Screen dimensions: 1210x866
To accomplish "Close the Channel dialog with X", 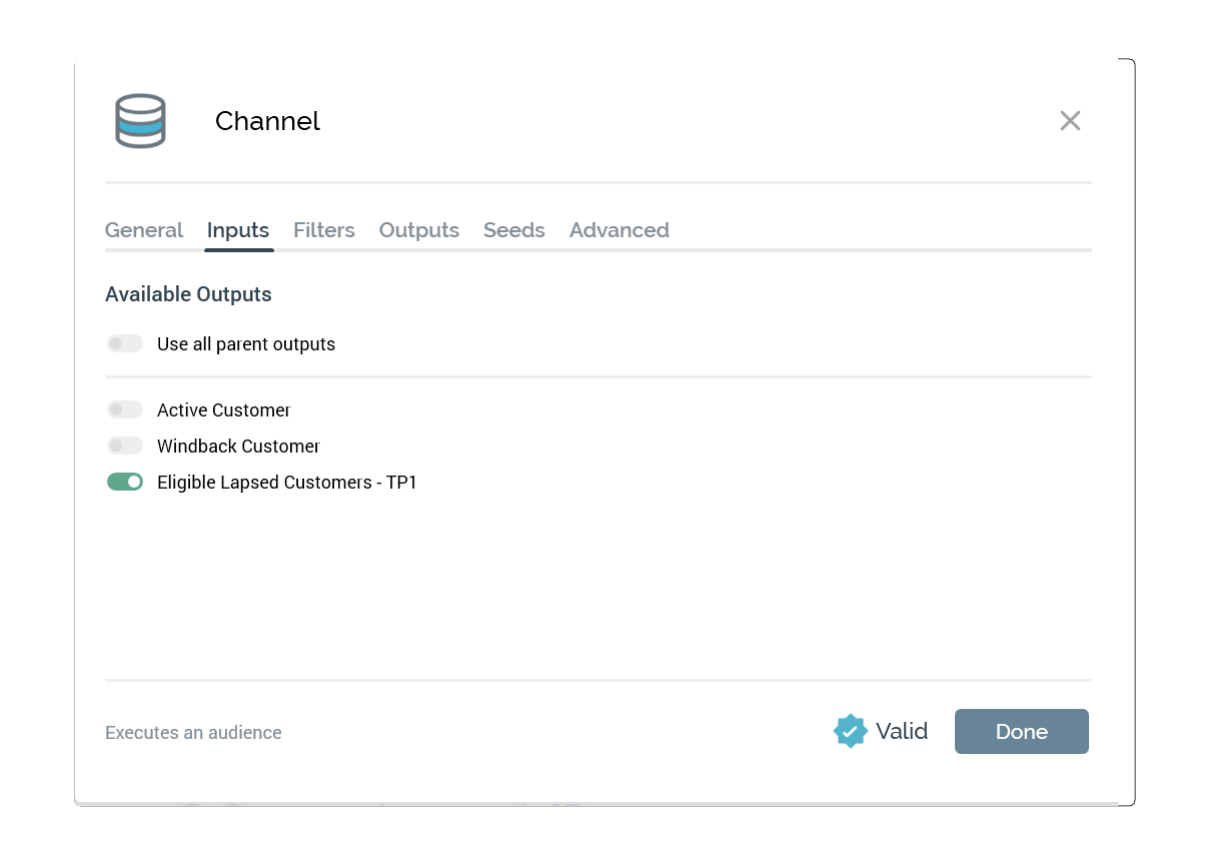I will (1070, 121).
